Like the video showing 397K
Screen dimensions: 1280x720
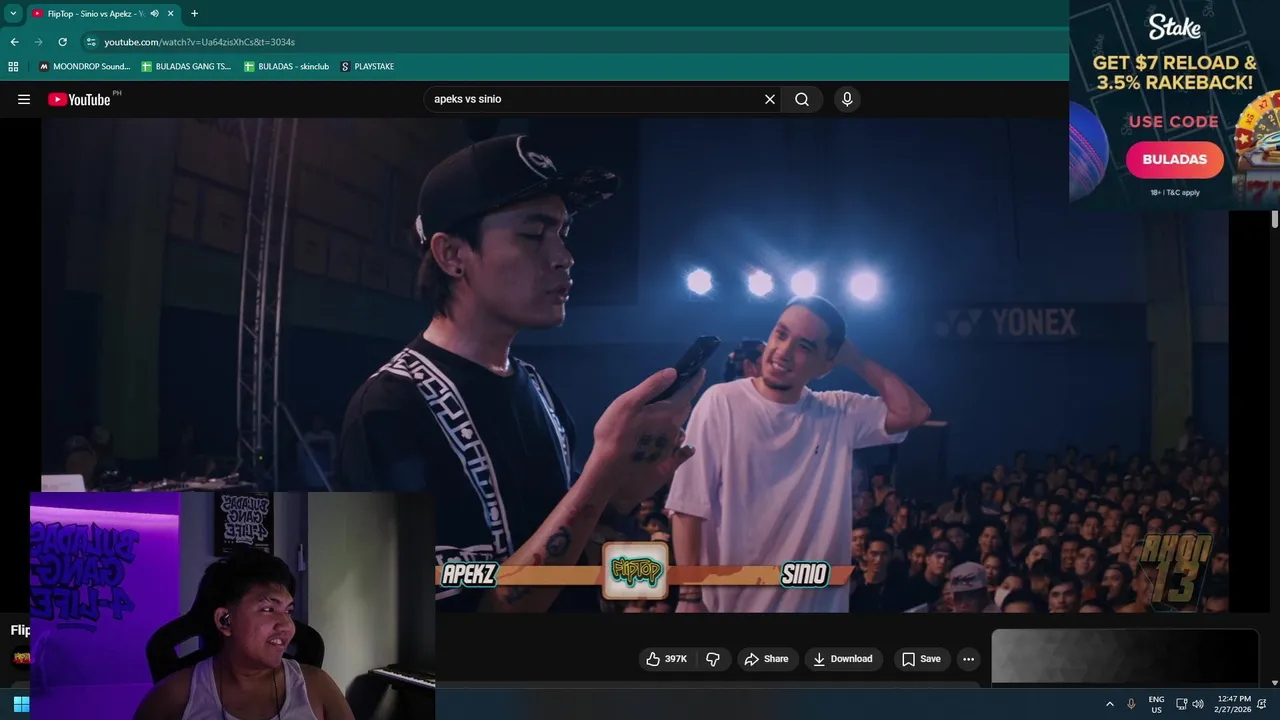click(x=666, y=659)
